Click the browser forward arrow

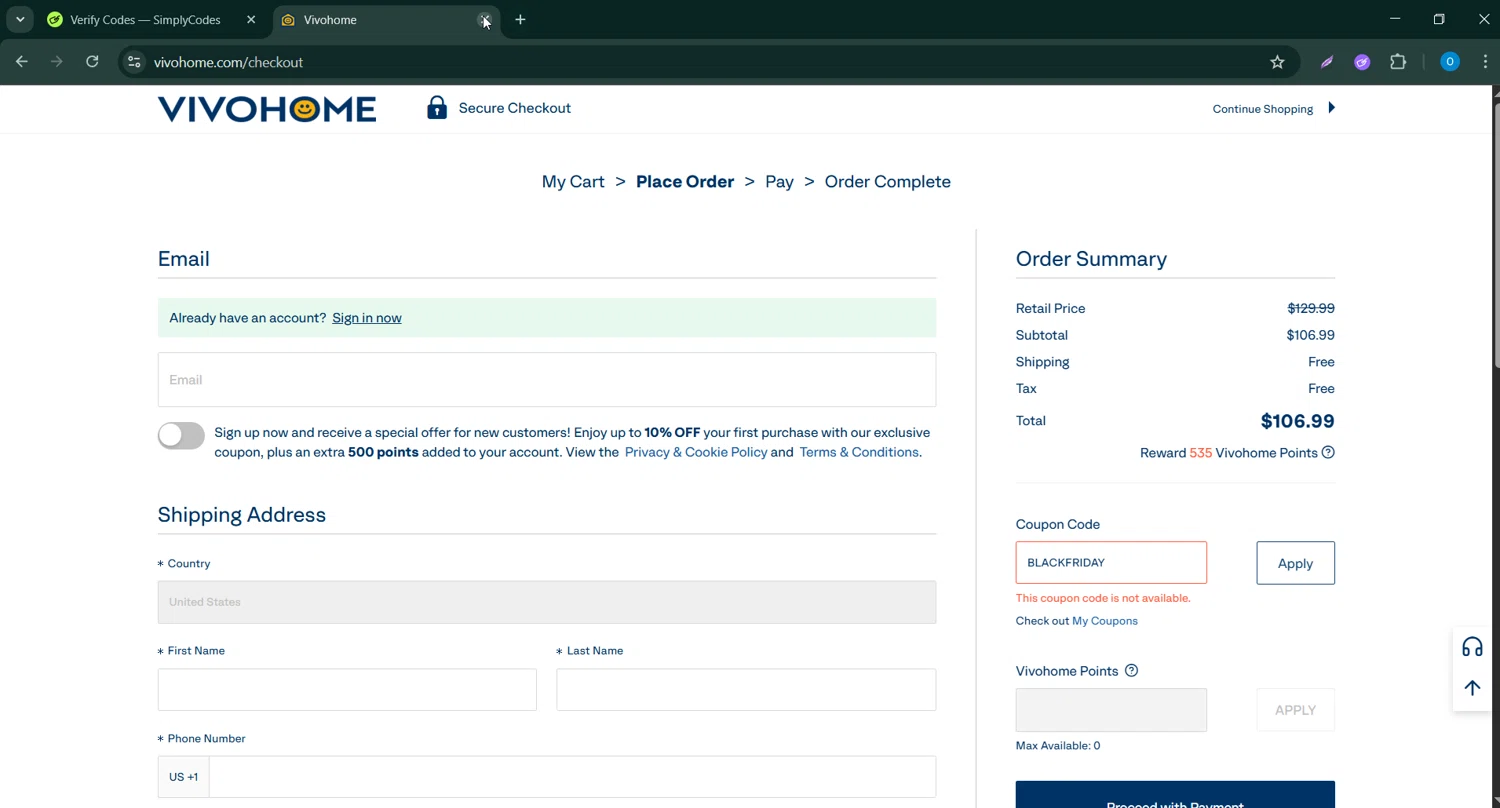pyautogui.click(x=57, y=62)
